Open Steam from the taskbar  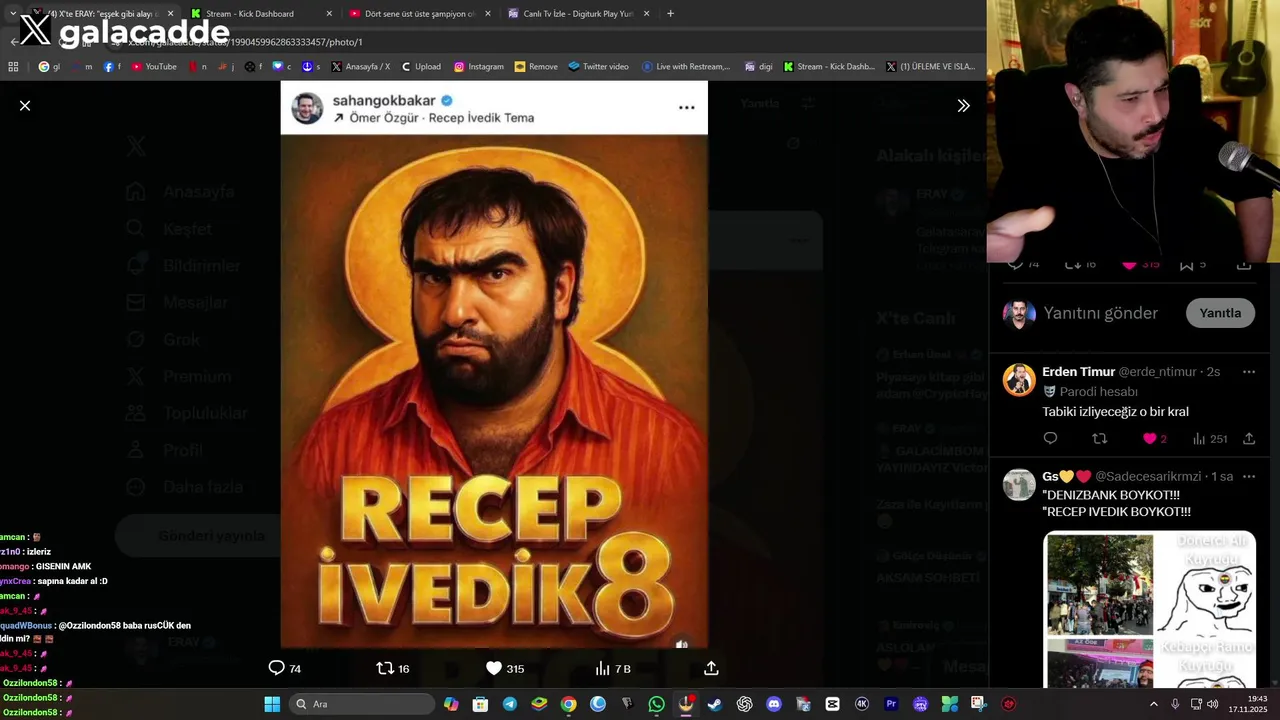pos(715,704)
